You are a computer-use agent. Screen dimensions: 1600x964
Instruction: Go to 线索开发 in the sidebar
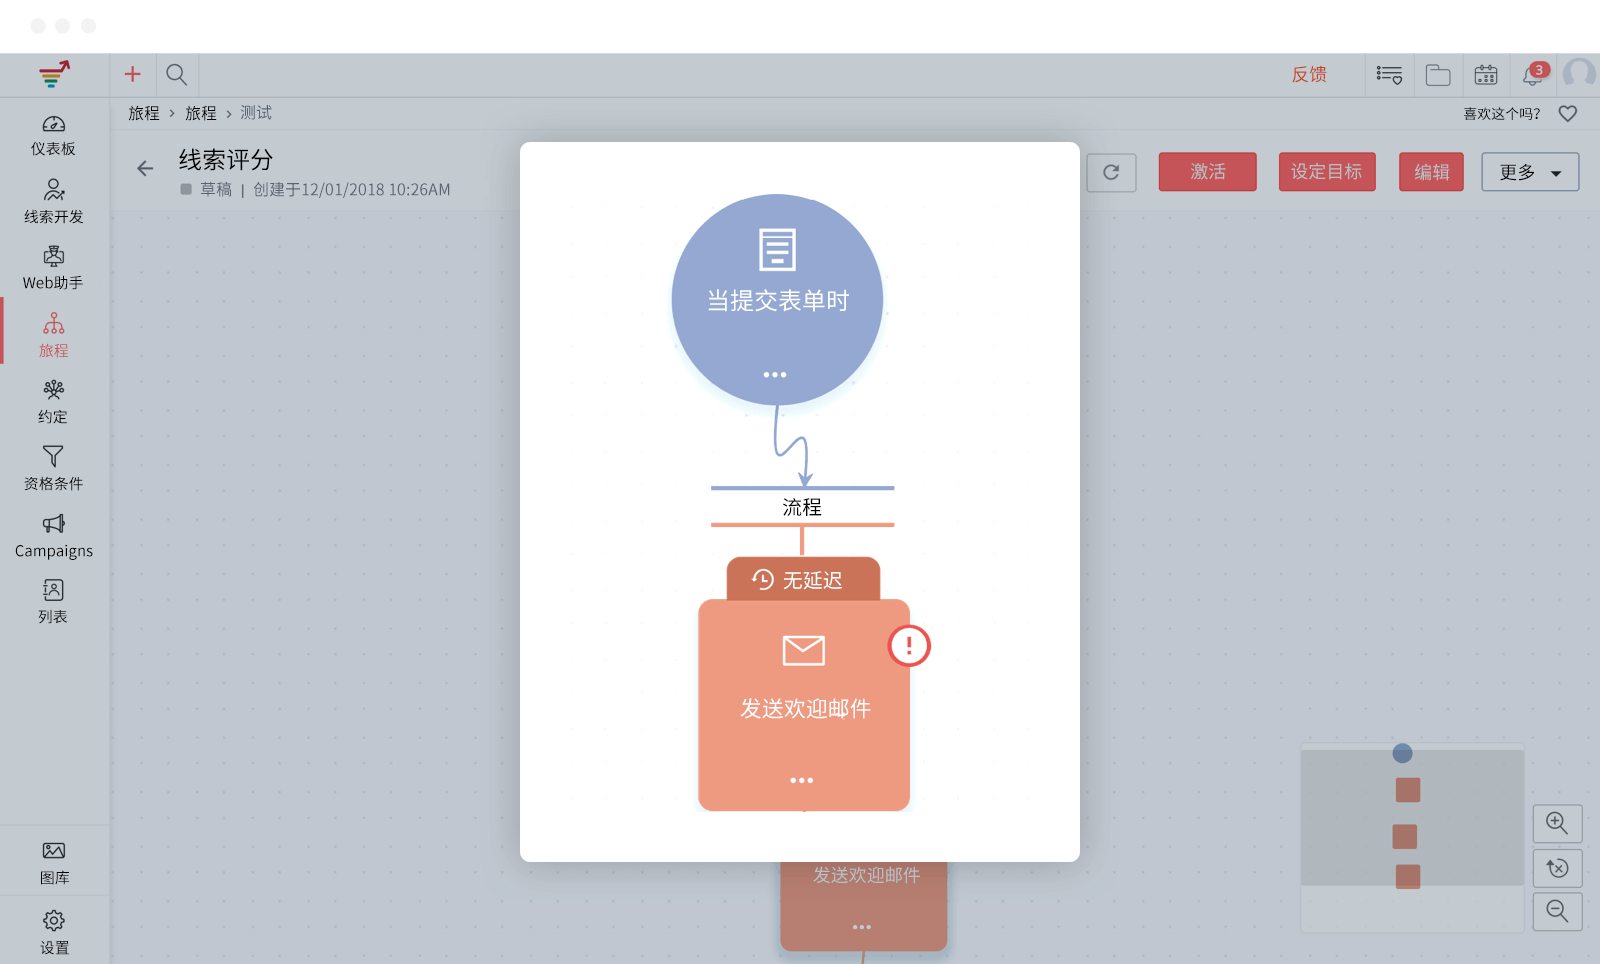54,202
